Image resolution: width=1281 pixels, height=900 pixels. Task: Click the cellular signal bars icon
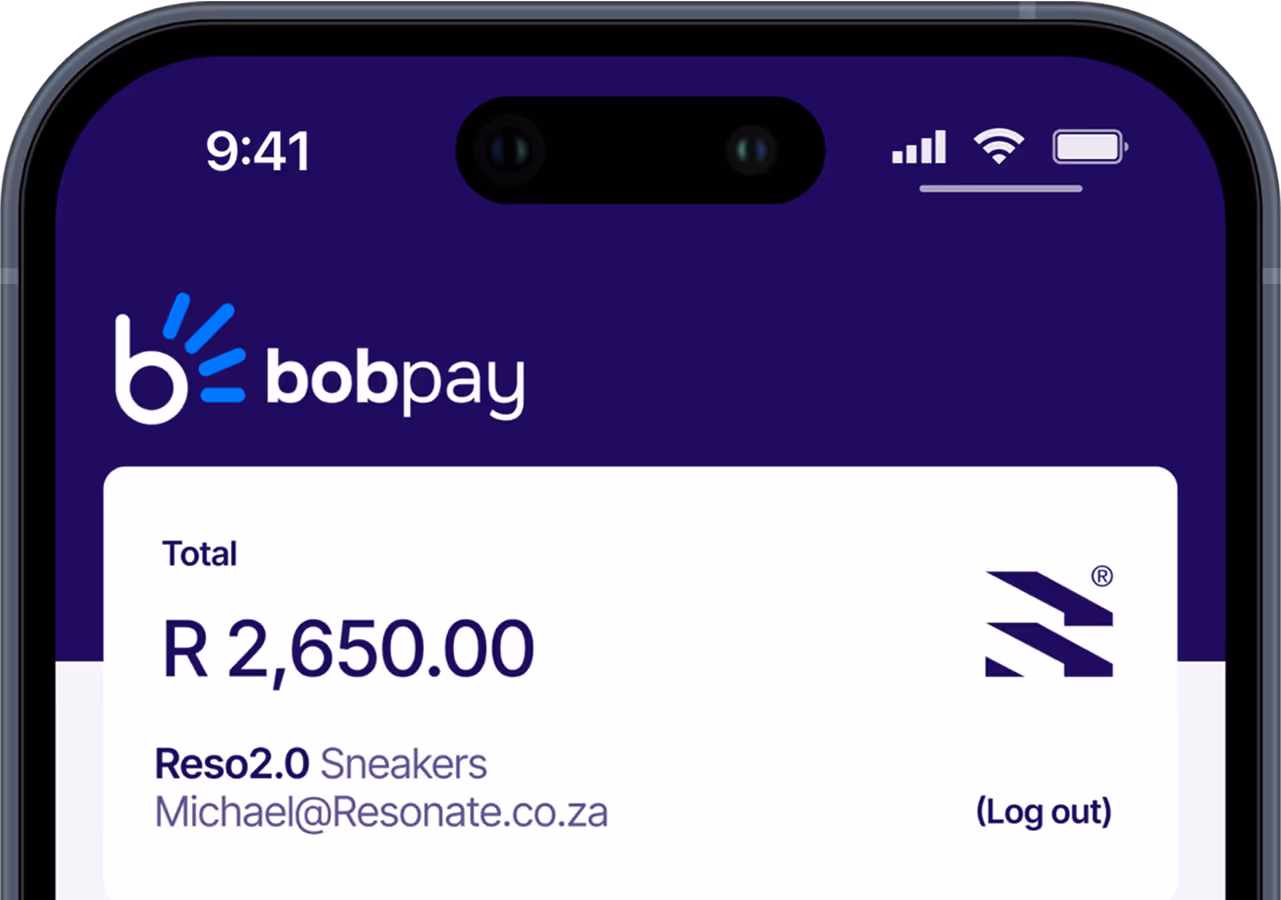click(919, 147)
